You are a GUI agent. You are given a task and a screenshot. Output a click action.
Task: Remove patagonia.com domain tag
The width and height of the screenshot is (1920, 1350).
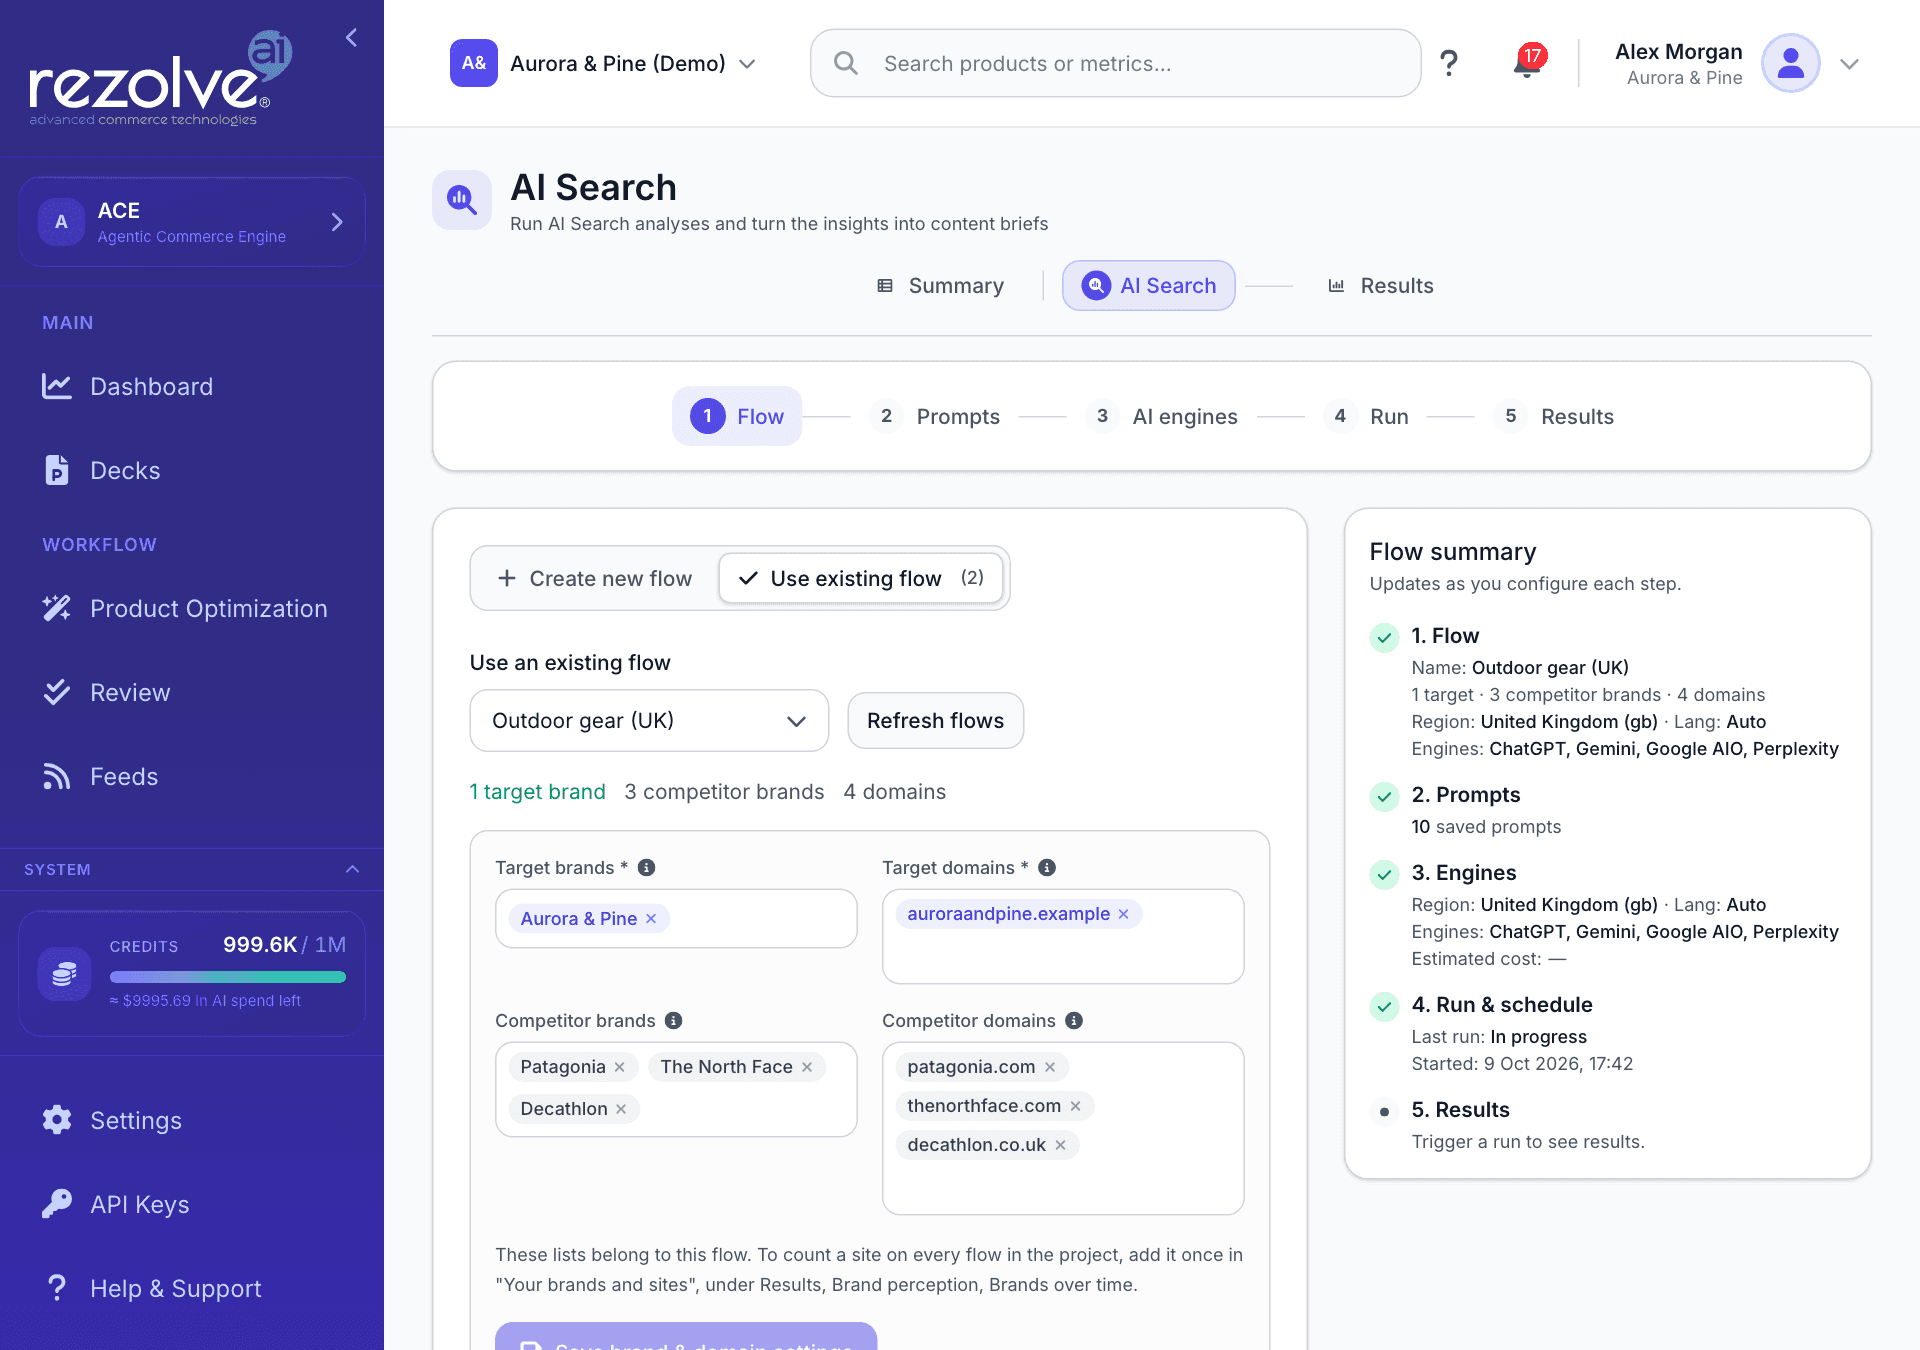1050,1067
